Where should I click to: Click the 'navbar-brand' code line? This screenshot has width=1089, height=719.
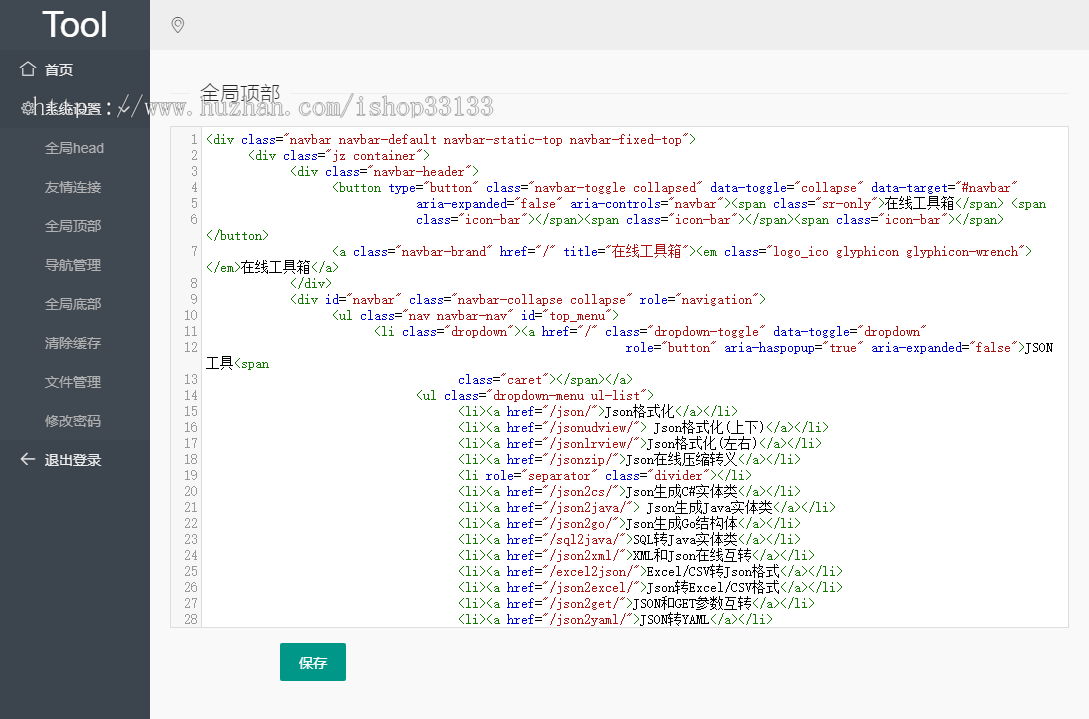pos(682,251)
